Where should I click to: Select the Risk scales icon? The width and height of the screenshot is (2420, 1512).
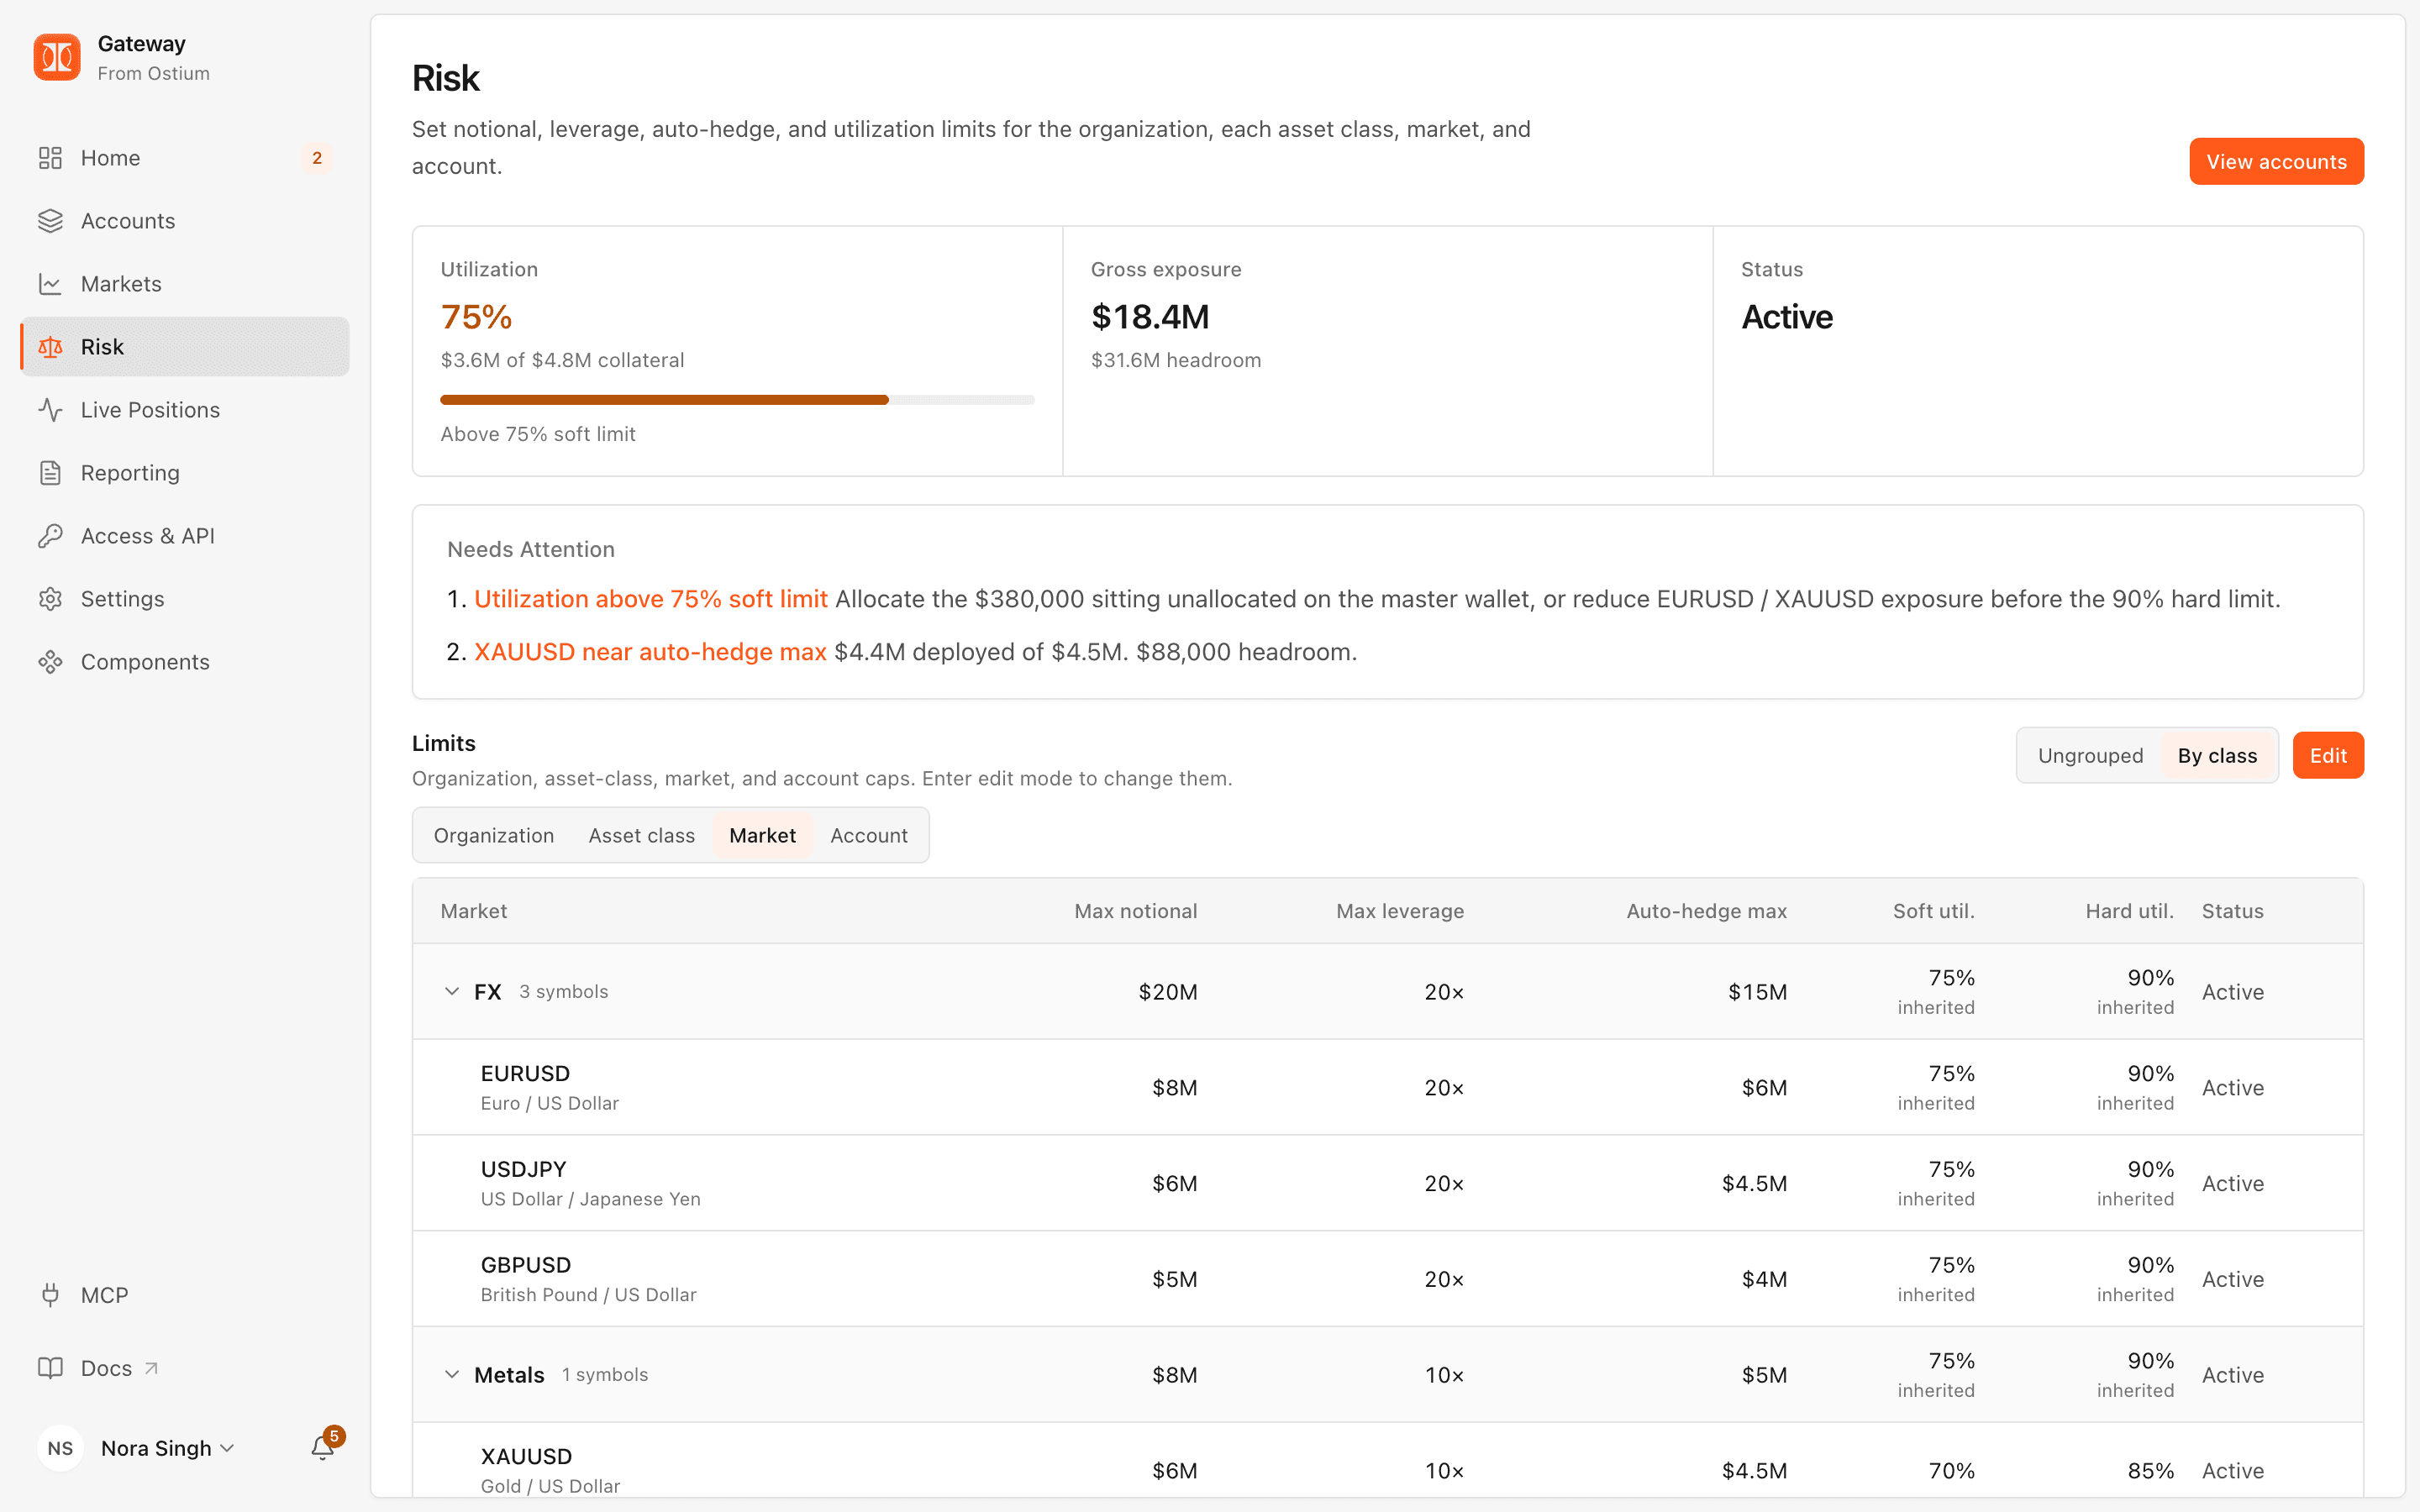pos(50,347)
